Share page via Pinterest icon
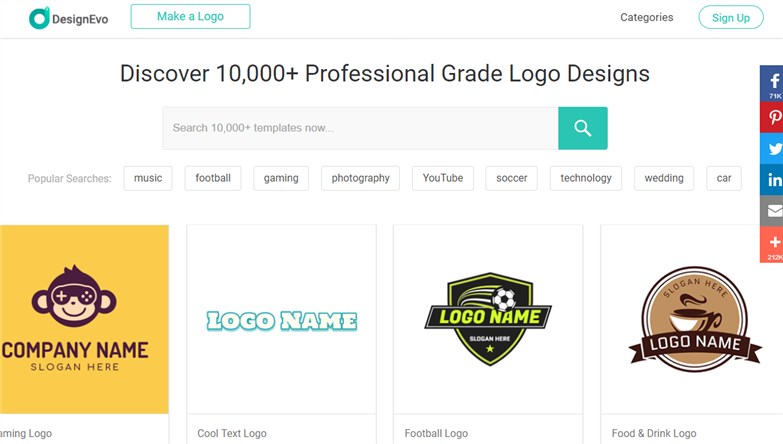 click(773, 117)
